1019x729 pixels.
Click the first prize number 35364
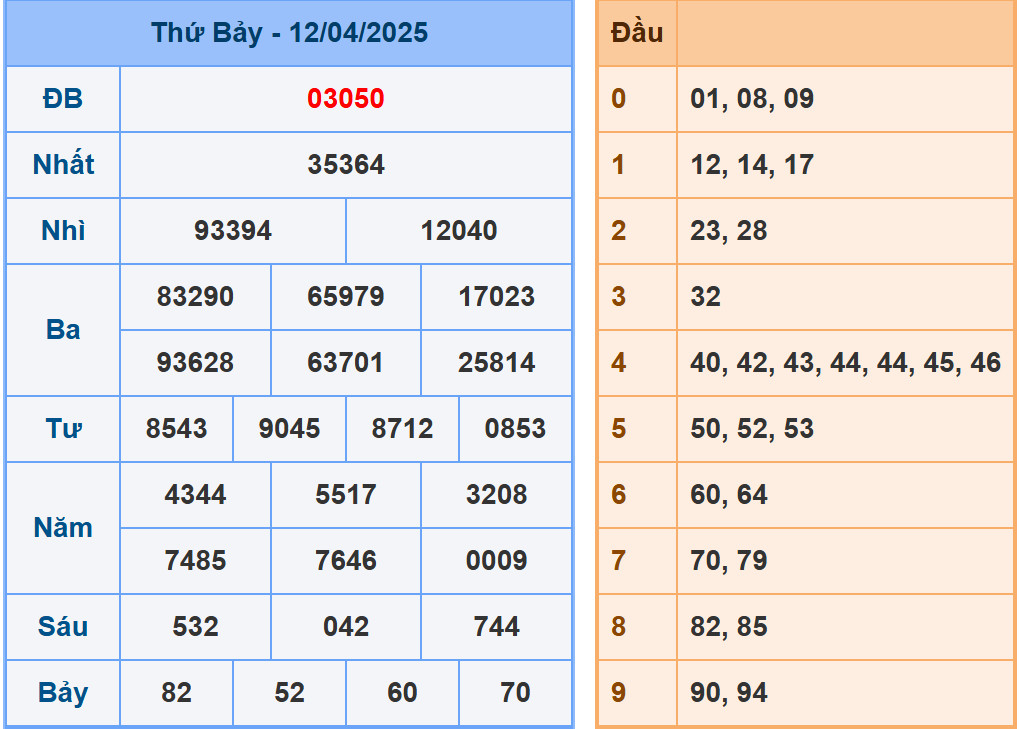346,165
